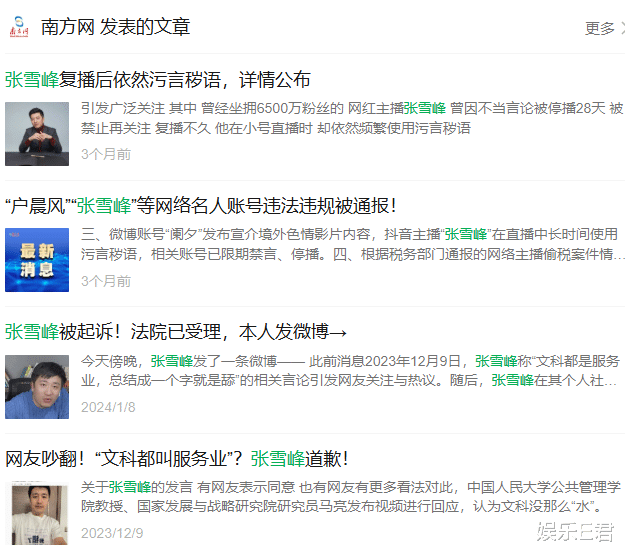Click the 2024/1/8 date label
The height and width of the screenshot is (556, 625).
(108, 407)
